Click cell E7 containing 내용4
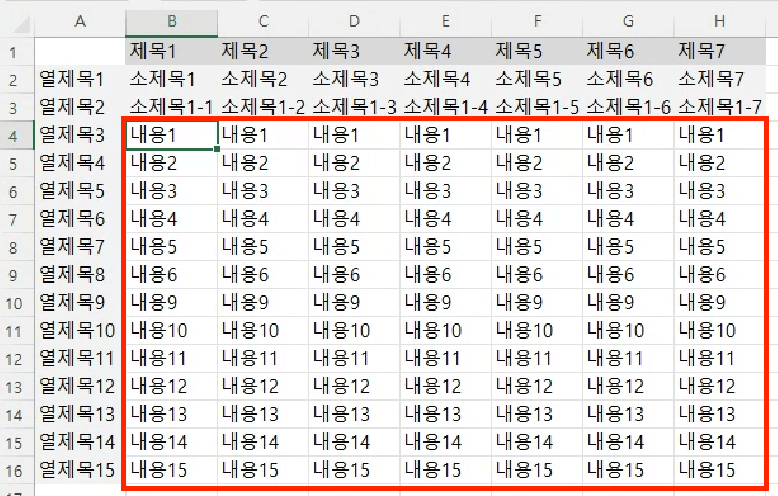The height and width of the screenshot is (496, 778). click(x=446, y=219)
